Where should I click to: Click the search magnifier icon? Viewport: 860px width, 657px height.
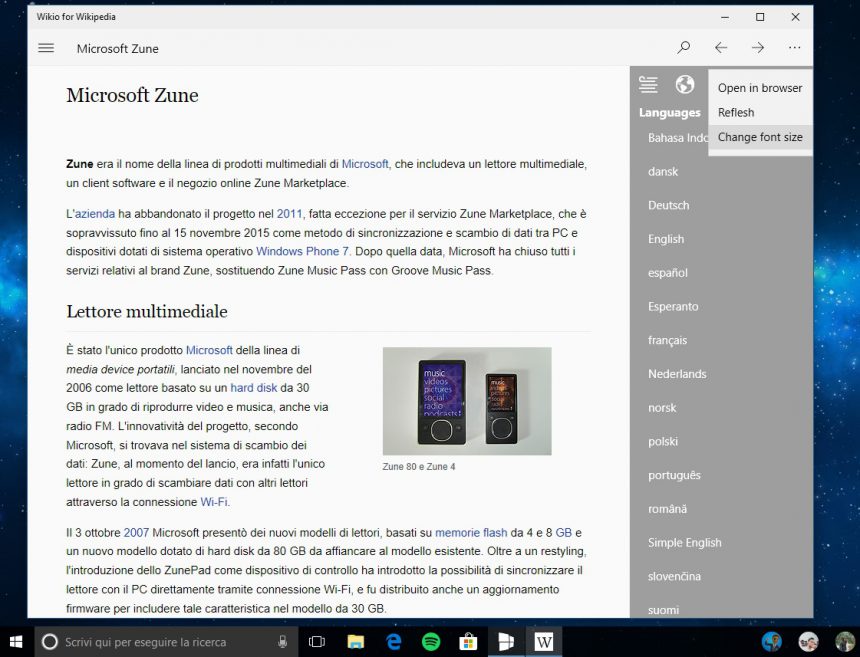pos(684,47)
